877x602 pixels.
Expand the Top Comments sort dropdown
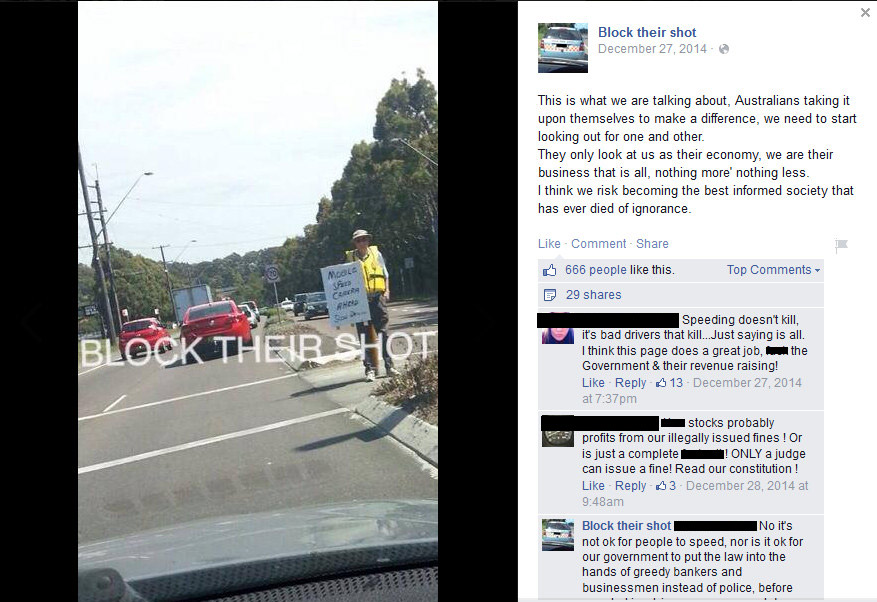click(x=774, y=270)
